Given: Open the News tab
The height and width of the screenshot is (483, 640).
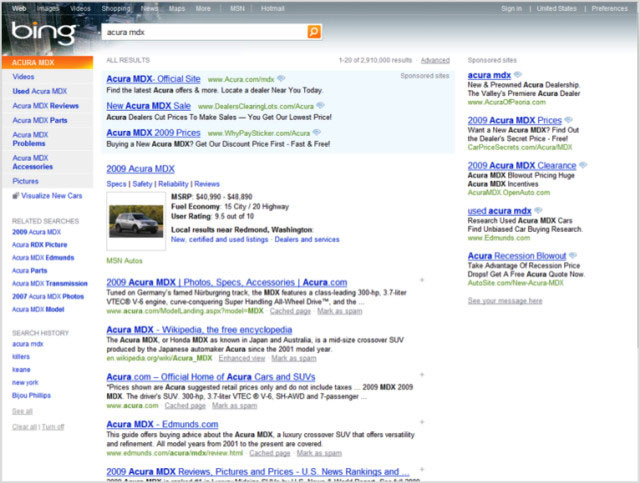Looking at the screenshot, I should (x=149, y=8).
